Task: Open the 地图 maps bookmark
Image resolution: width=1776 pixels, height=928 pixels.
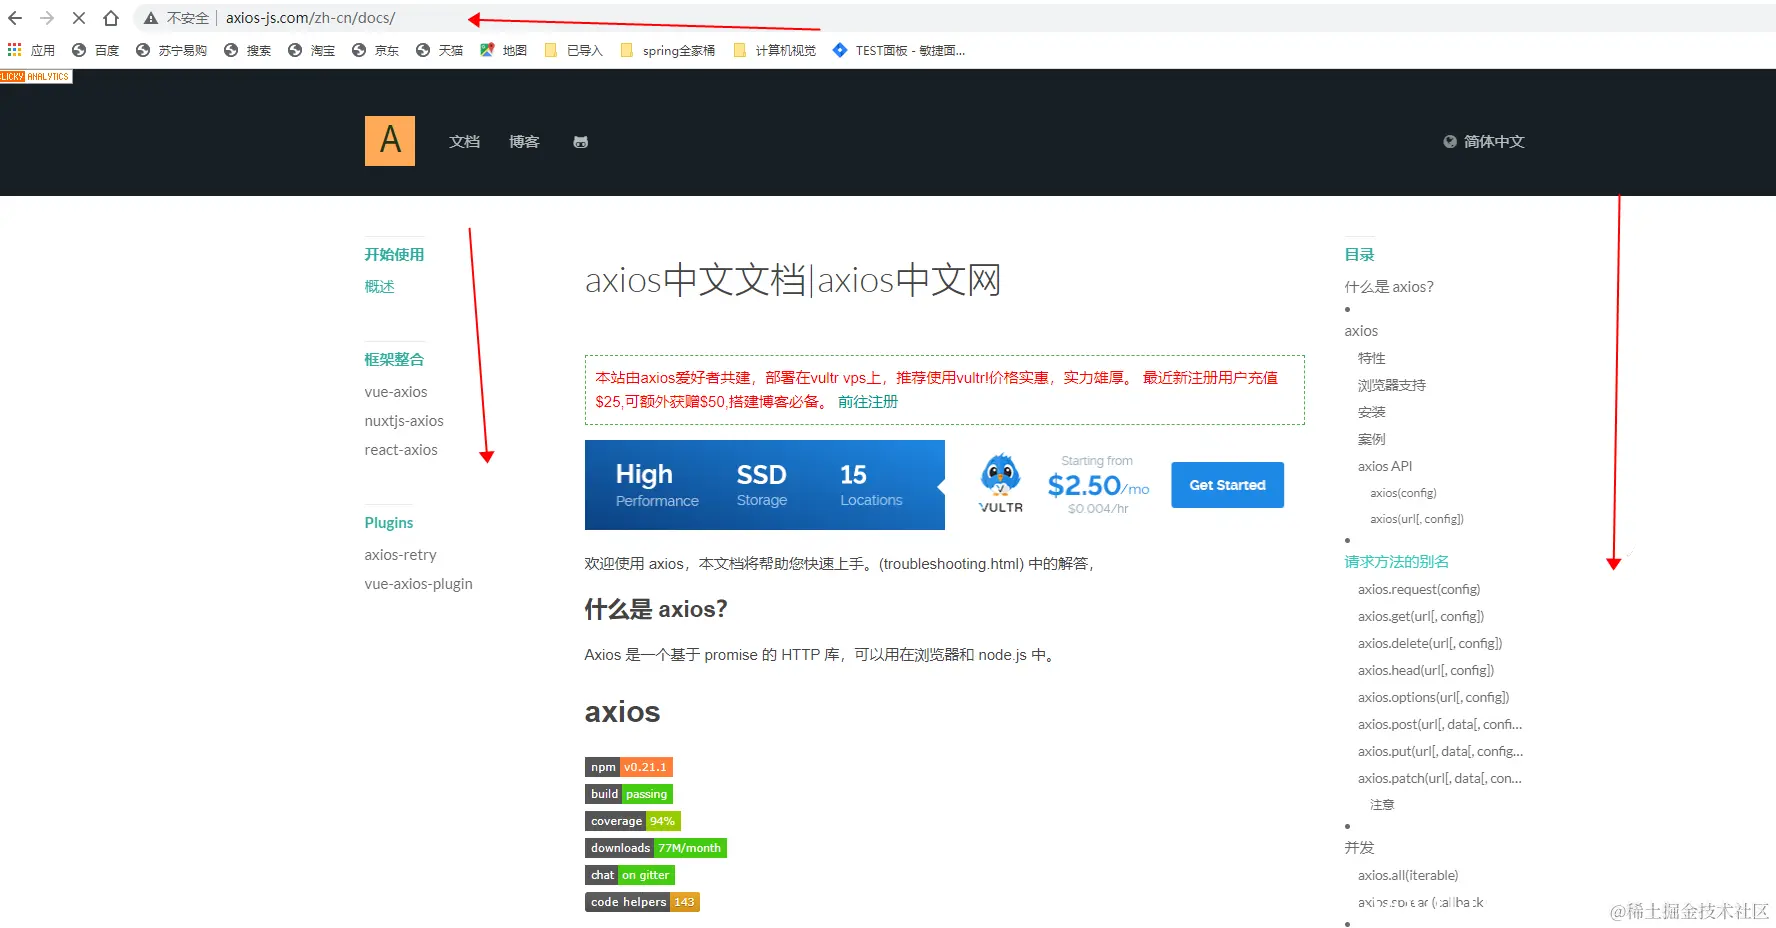Action: (503, 50)
